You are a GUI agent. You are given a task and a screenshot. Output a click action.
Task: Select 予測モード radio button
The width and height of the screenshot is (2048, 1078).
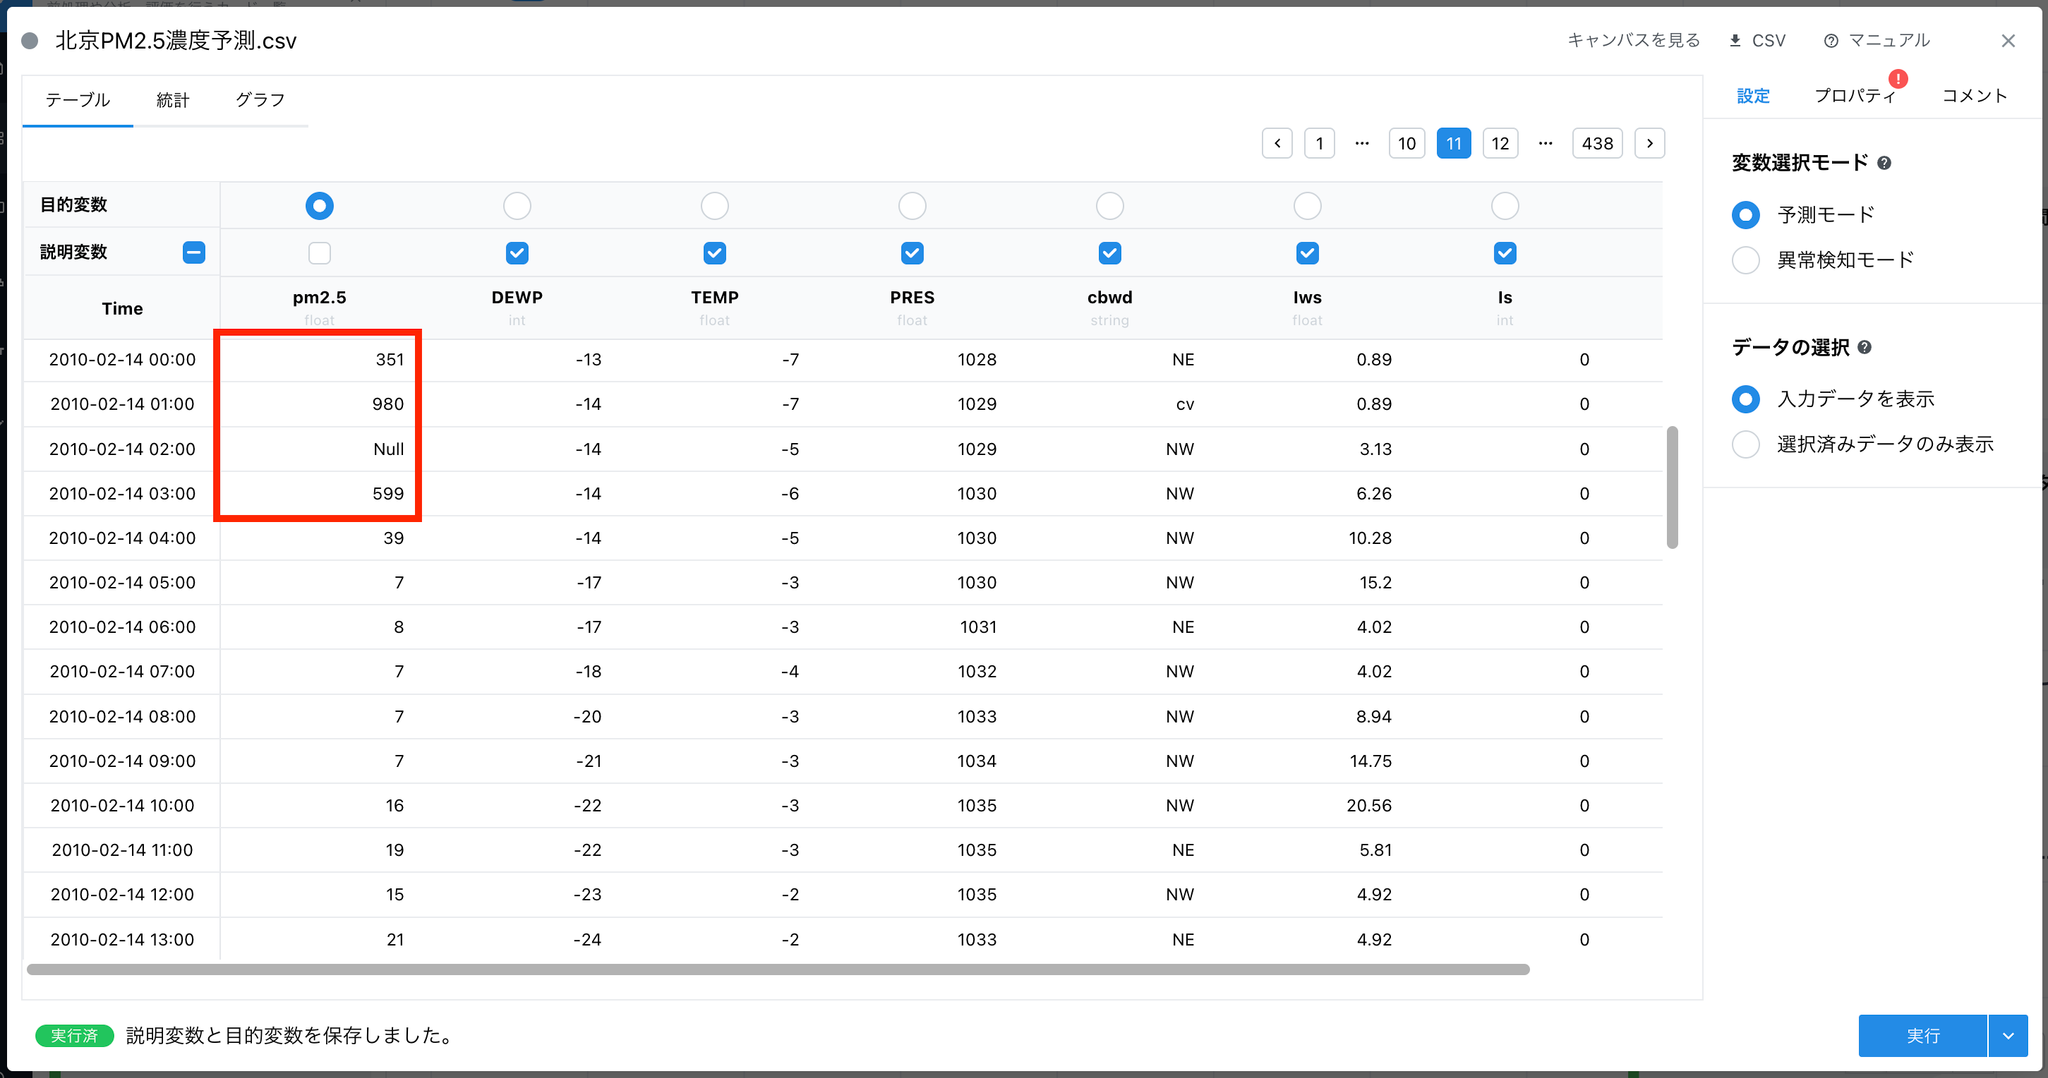click(1746, 215)
